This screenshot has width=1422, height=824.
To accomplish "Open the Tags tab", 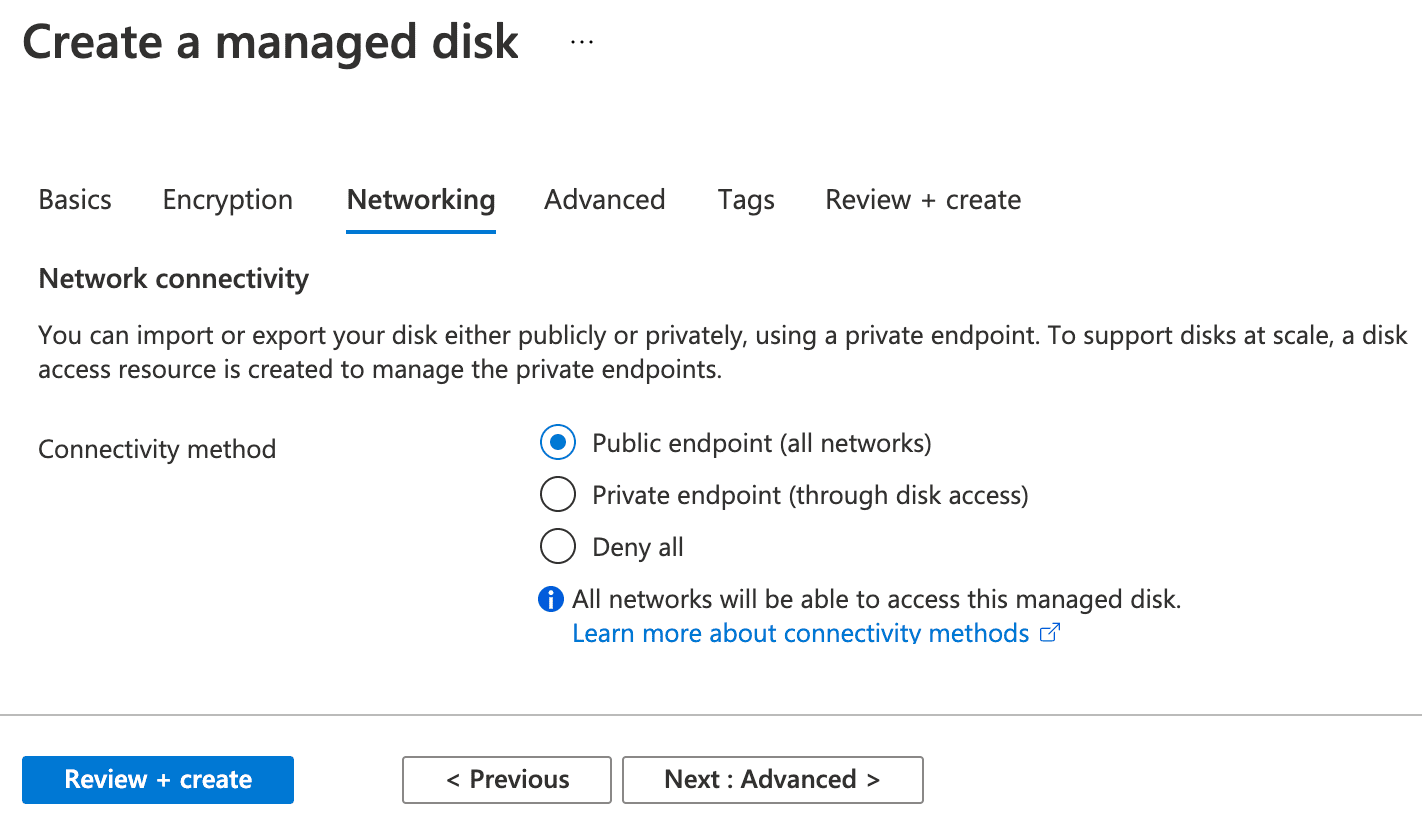I will click(745, 199).
